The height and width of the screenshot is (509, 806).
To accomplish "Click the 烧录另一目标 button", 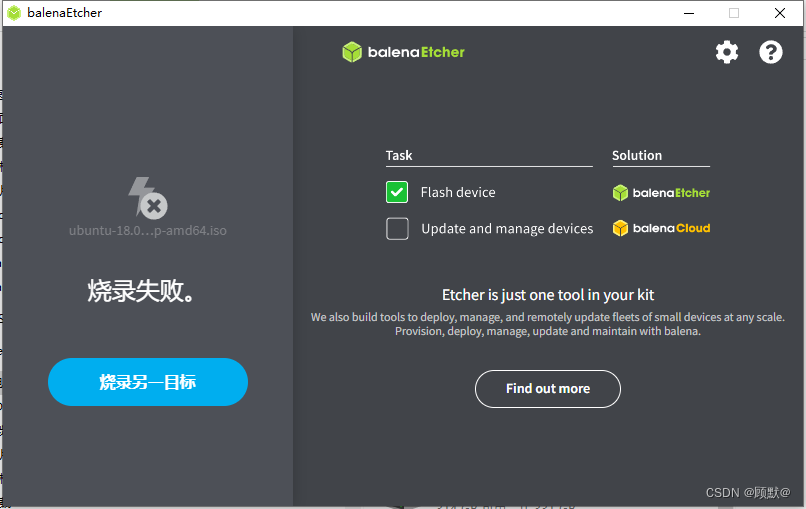I will coord(148,382).
